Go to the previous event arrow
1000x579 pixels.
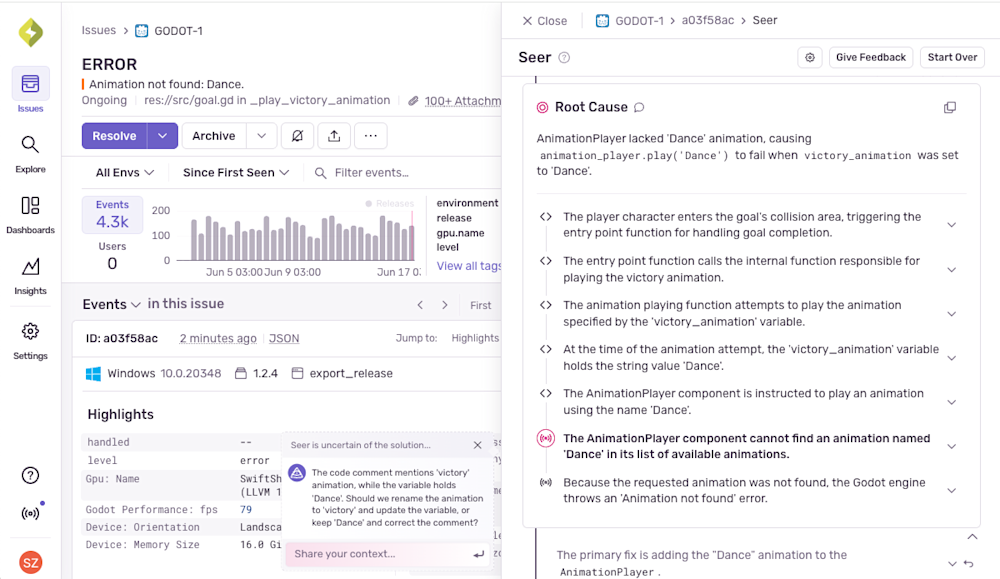tap(420, 305)
